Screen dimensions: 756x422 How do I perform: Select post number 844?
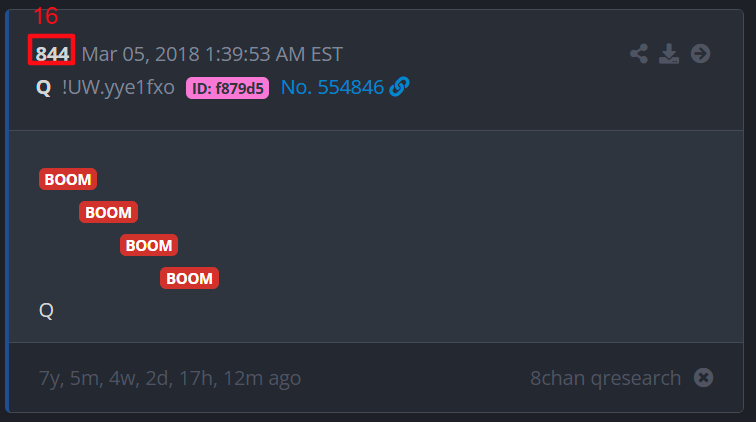click(52, 54)
